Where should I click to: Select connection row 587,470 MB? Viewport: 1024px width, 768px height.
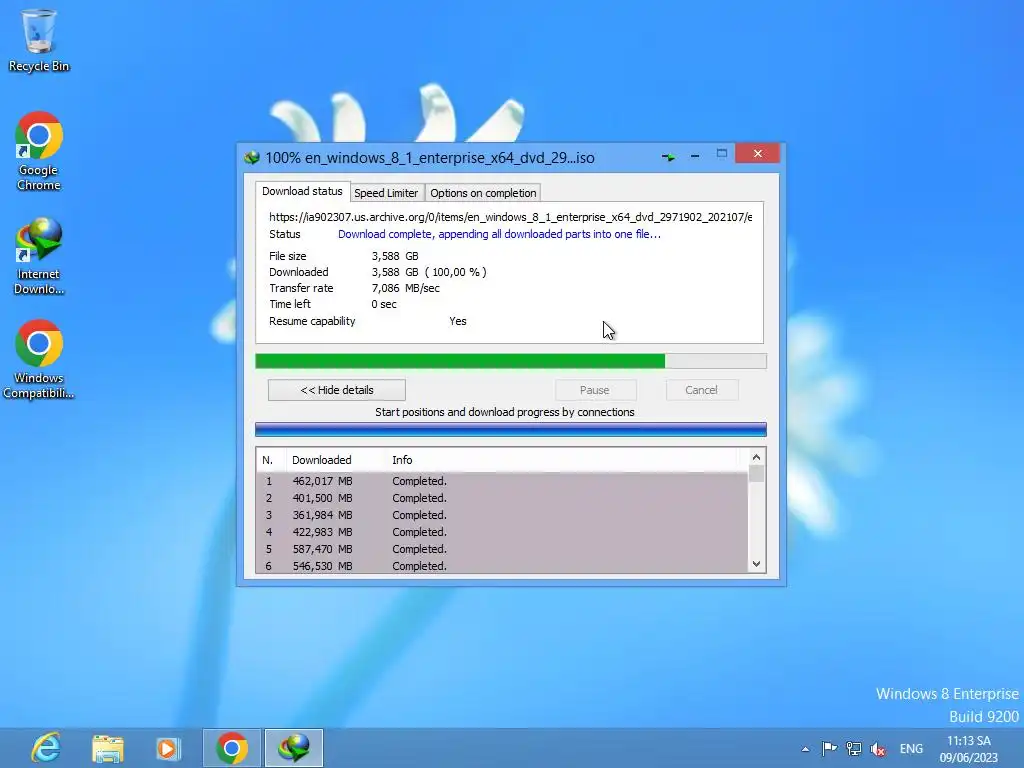[x=502, y=549]
